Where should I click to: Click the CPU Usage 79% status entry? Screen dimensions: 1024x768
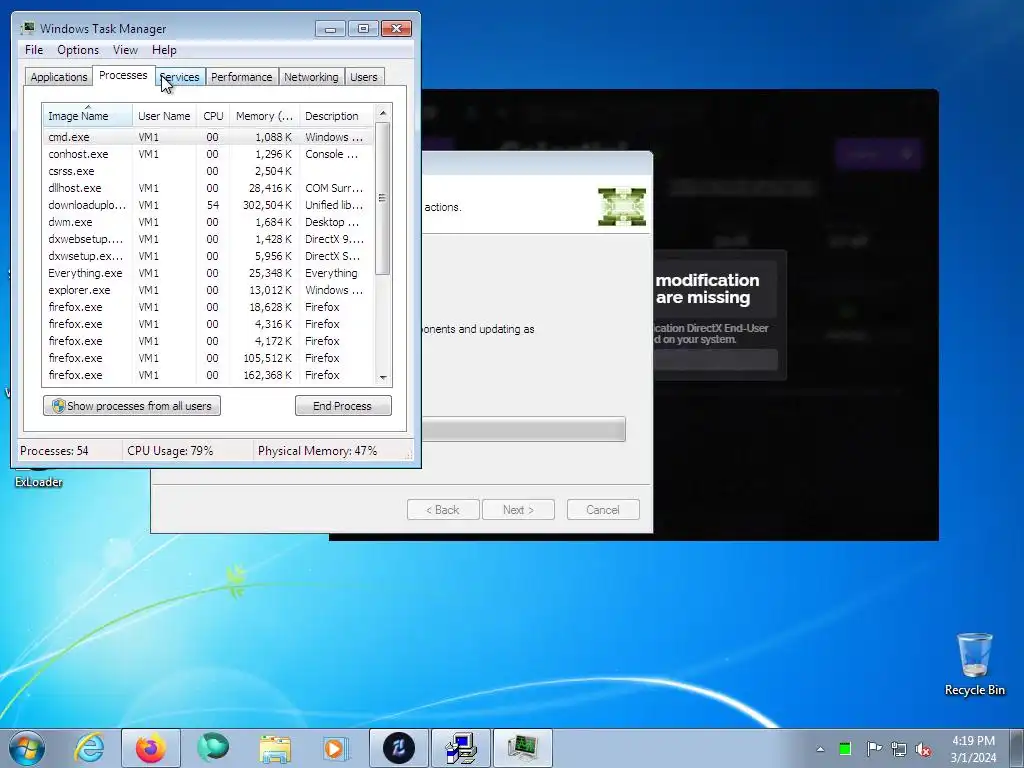[170, 451]
